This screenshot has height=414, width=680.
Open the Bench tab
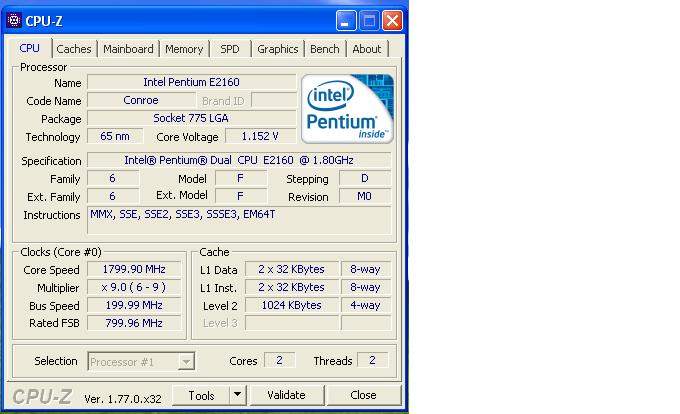click(325, 49)
